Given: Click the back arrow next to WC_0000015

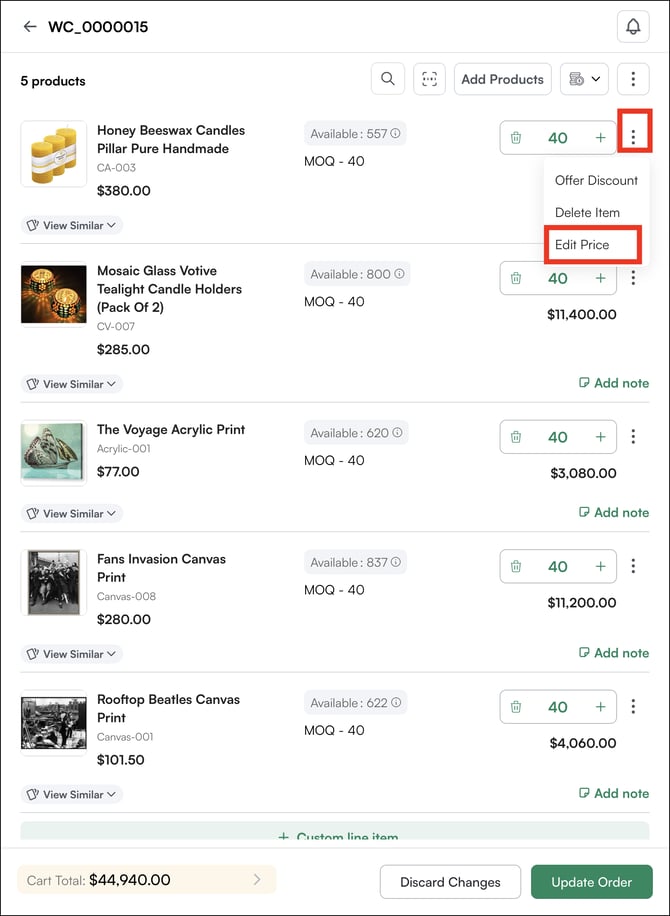Looking at the screenshot, I should click(29, 27).
